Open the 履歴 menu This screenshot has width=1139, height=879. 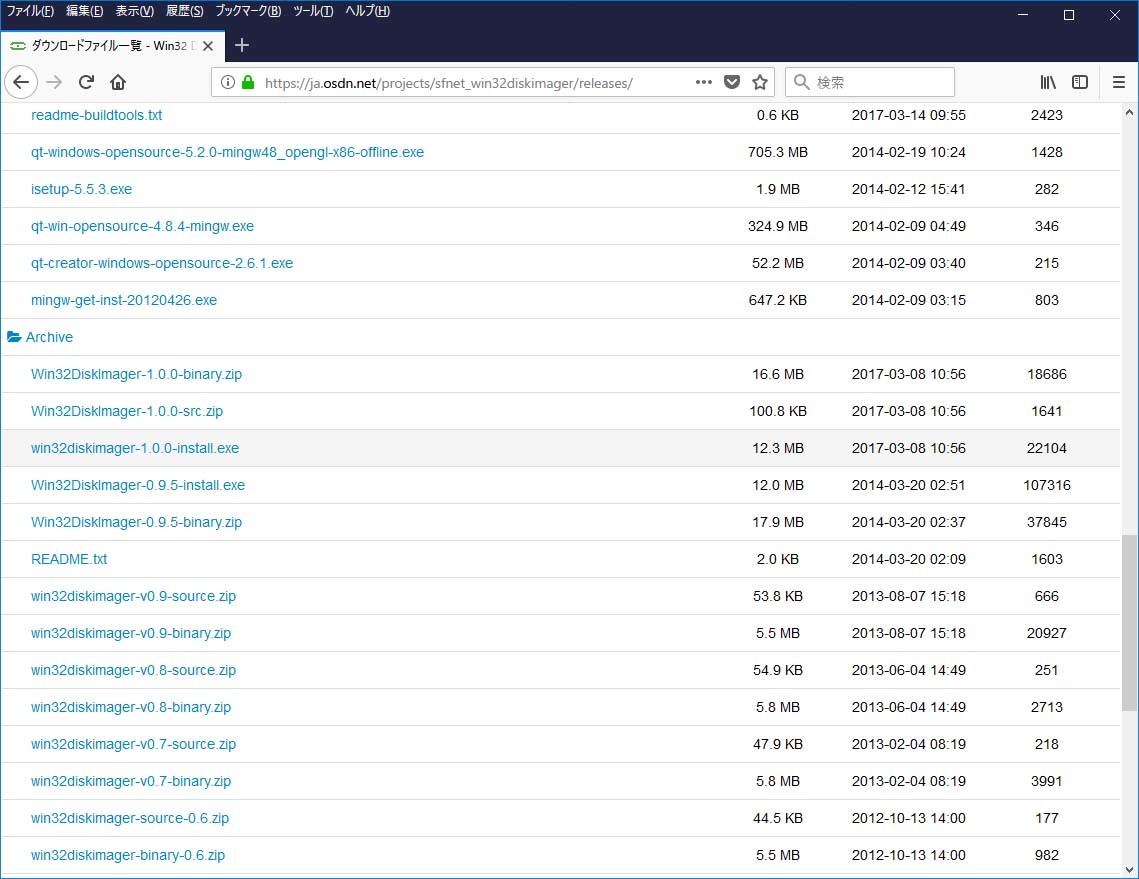coord(184,11)
